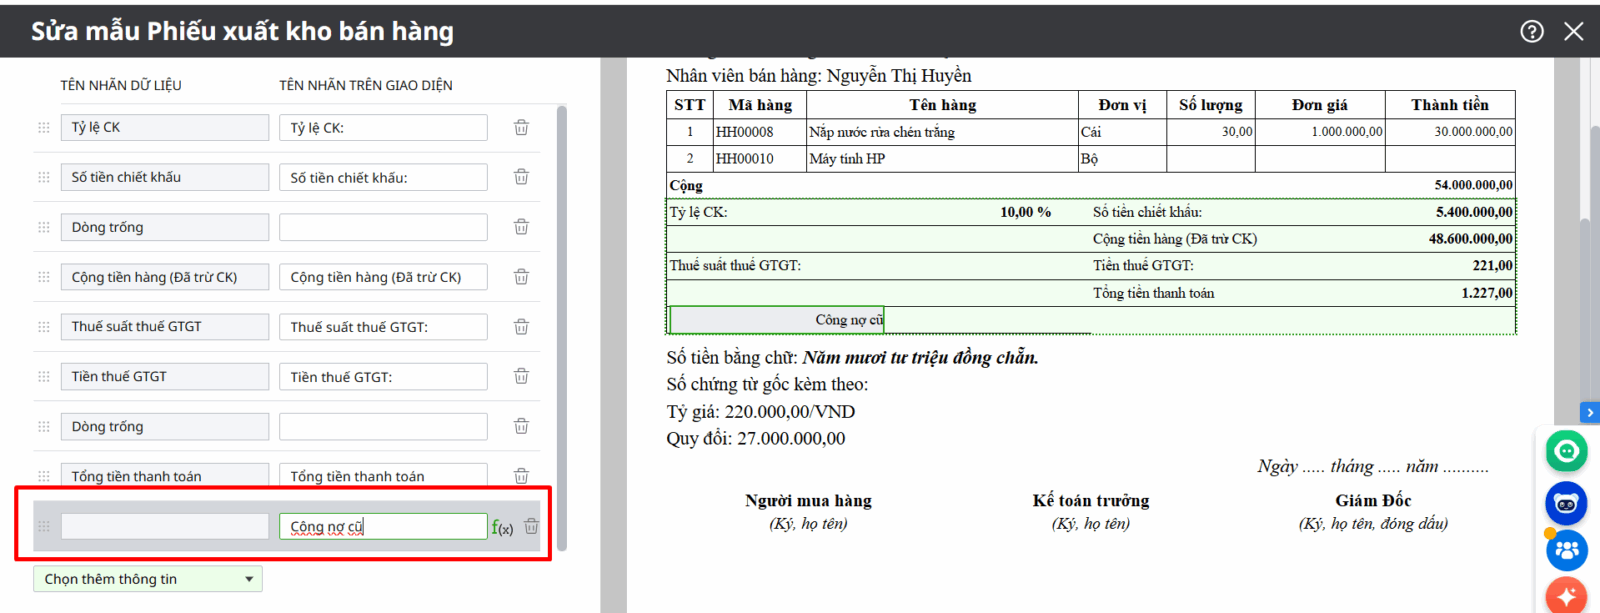Edit the Tổng tiền thanh toán display label
The width and height of the screenshot is (1600, 613).
(x=383, y=476)
